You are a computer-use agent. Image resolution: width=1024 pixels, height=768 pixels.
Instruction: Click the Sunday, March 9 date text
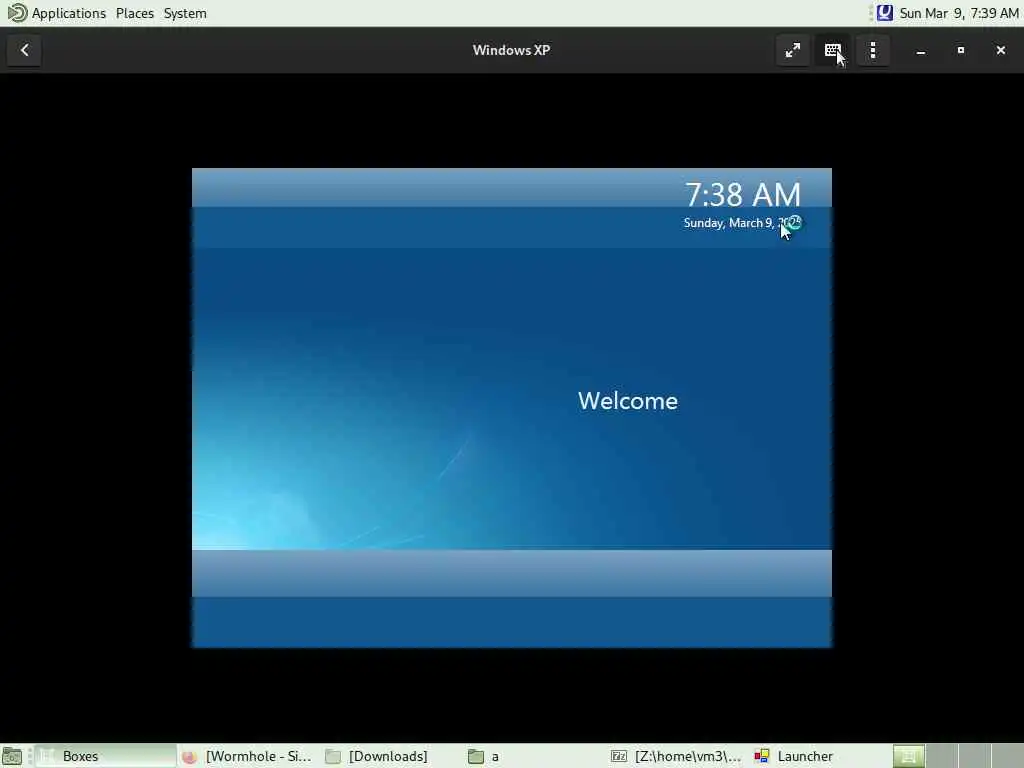[742, 223]
